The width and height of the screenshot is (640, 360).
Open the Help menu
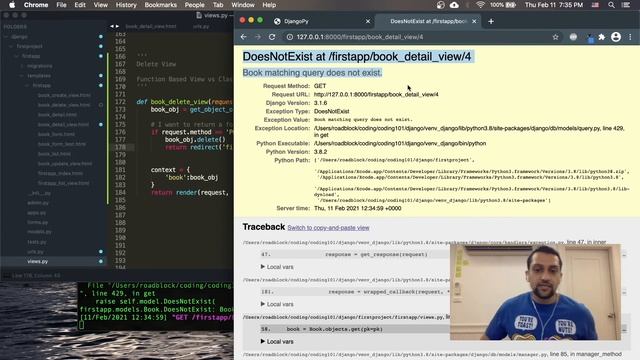[x=269, y=5]
